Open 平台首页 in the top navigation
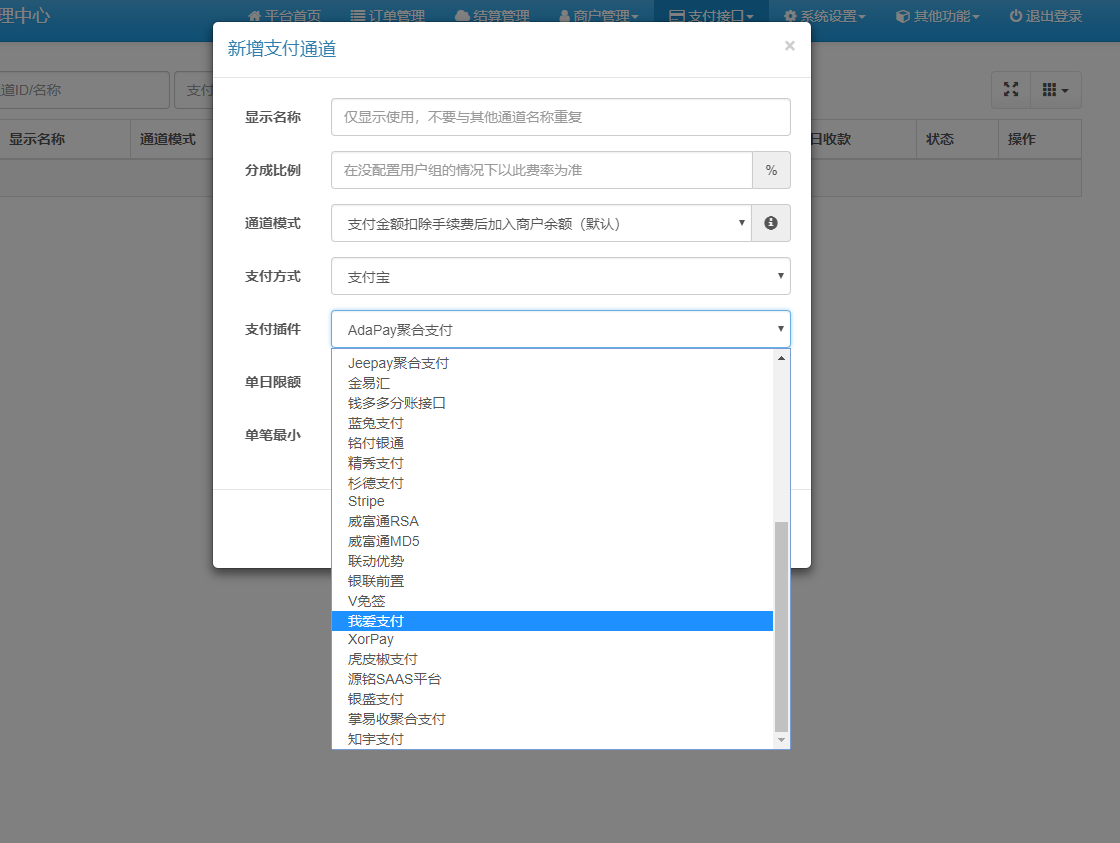The height and width of the screenshot is (843, 1120). coord(284,16)
